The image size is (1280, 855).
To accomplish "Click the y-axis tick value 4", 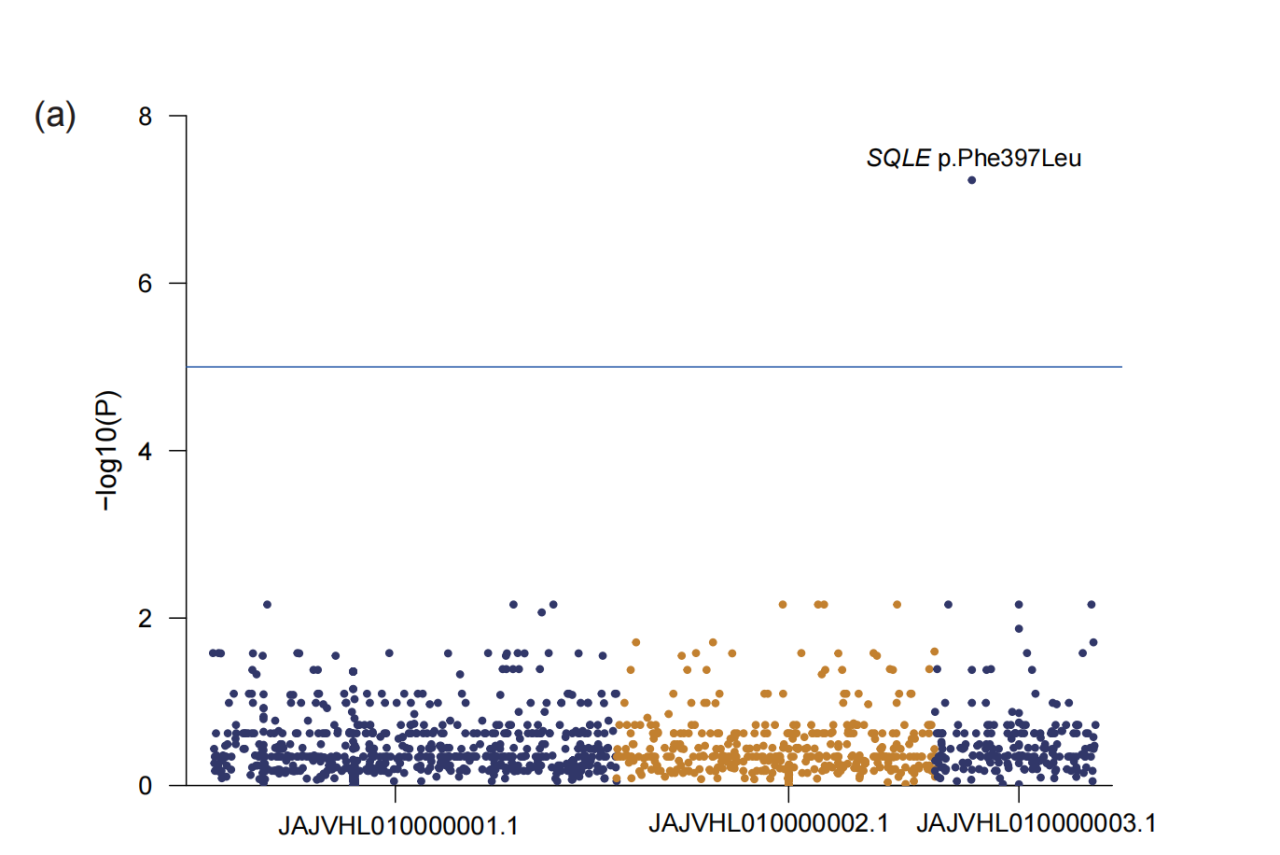I will click(x=147, y=451).
